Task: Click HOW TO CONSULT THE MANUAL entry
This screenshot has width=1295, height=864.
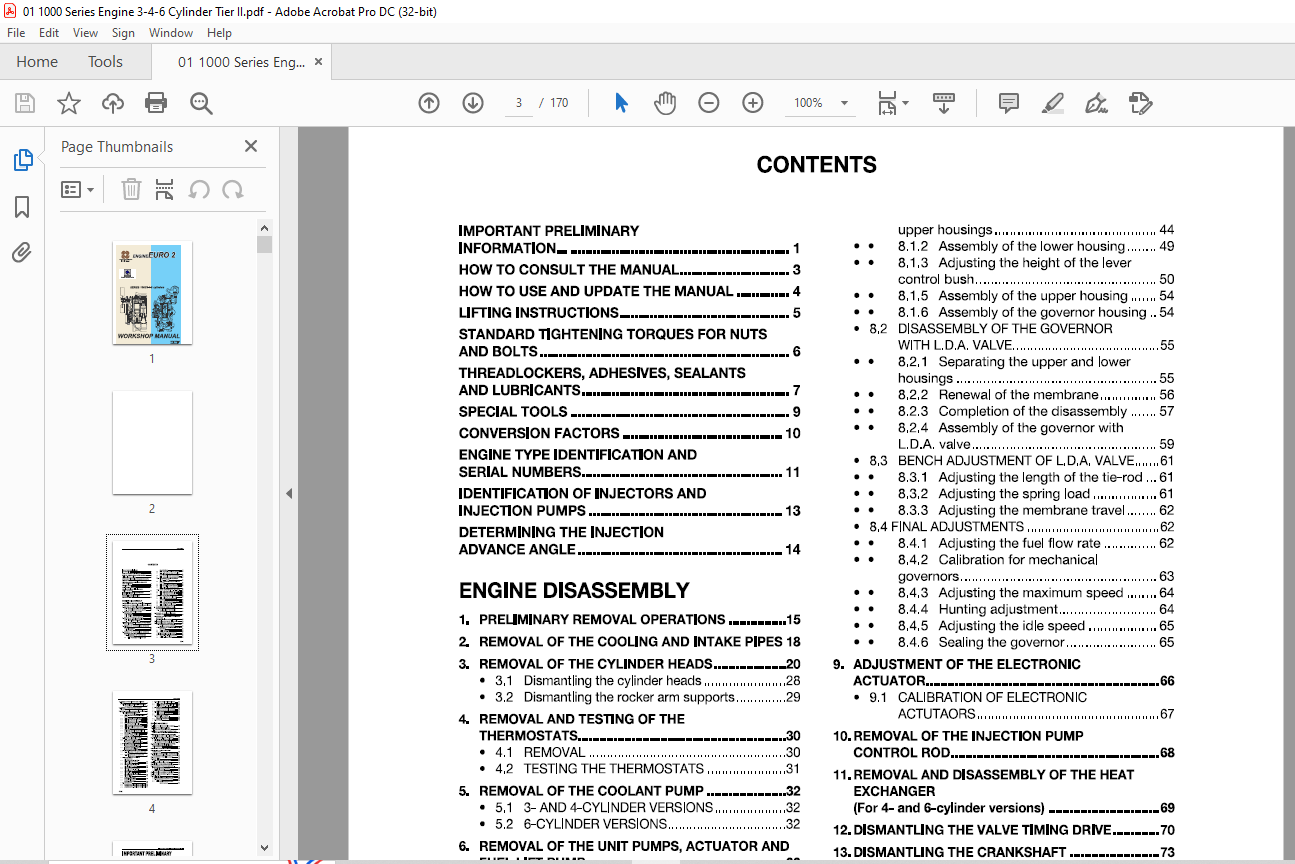Action: coord(629,270)
